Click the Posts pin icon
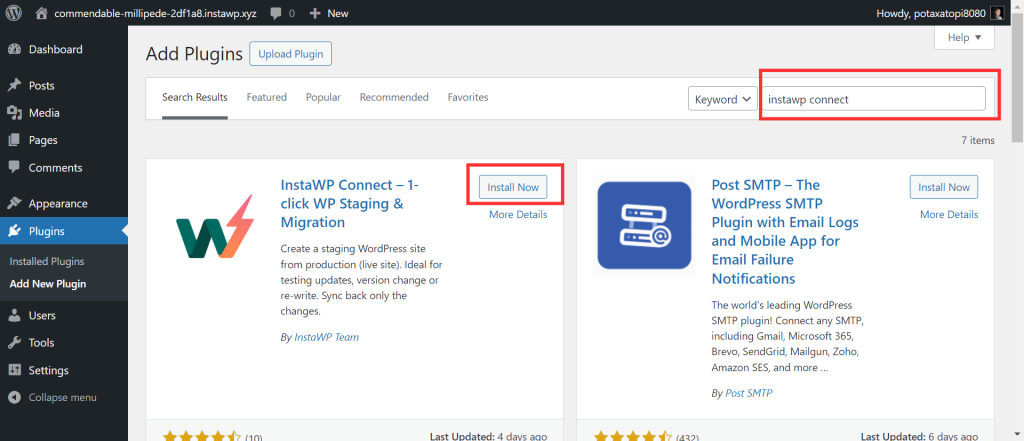Image resolution: width=1024 pixels, height=441 pixels. (14, 86)
